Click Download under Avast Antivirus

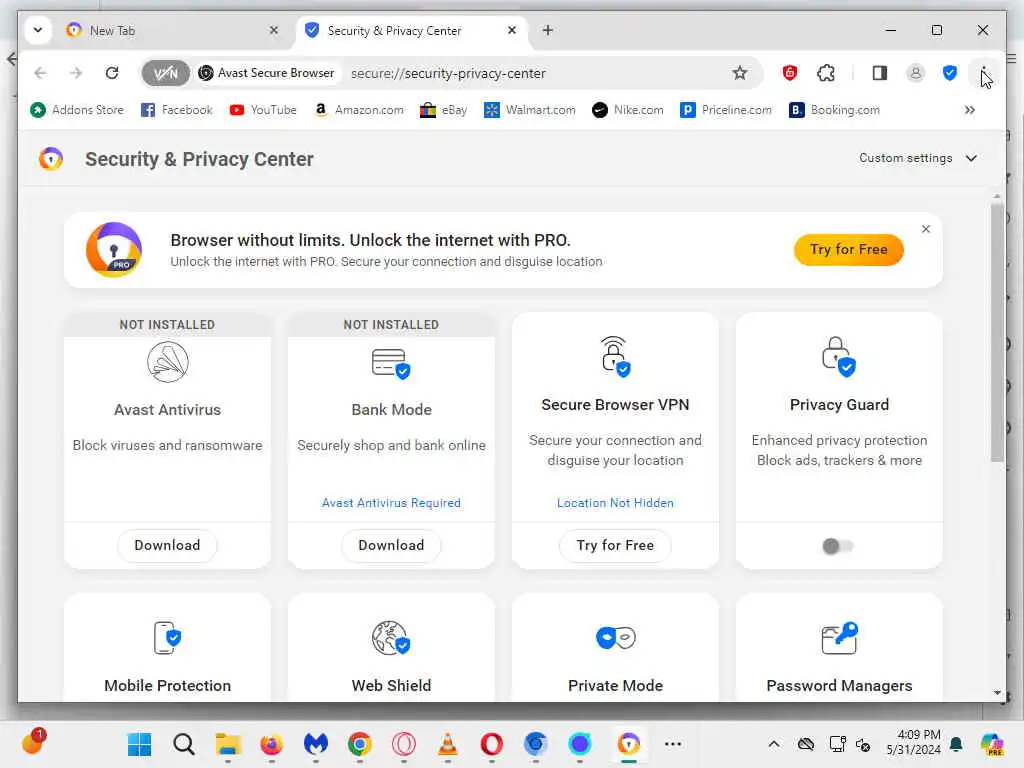click(167, 545)
